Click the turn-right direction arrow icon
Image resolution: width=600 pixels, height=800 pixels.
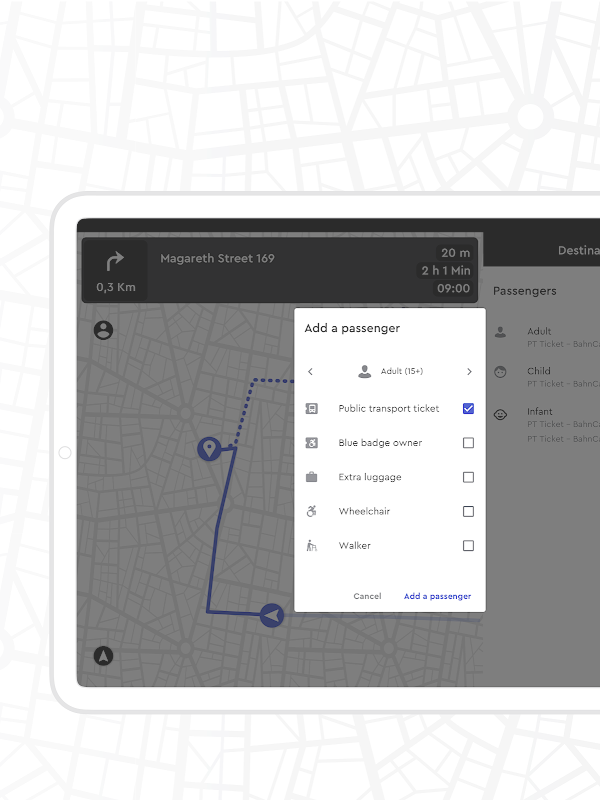pos(115,260)
